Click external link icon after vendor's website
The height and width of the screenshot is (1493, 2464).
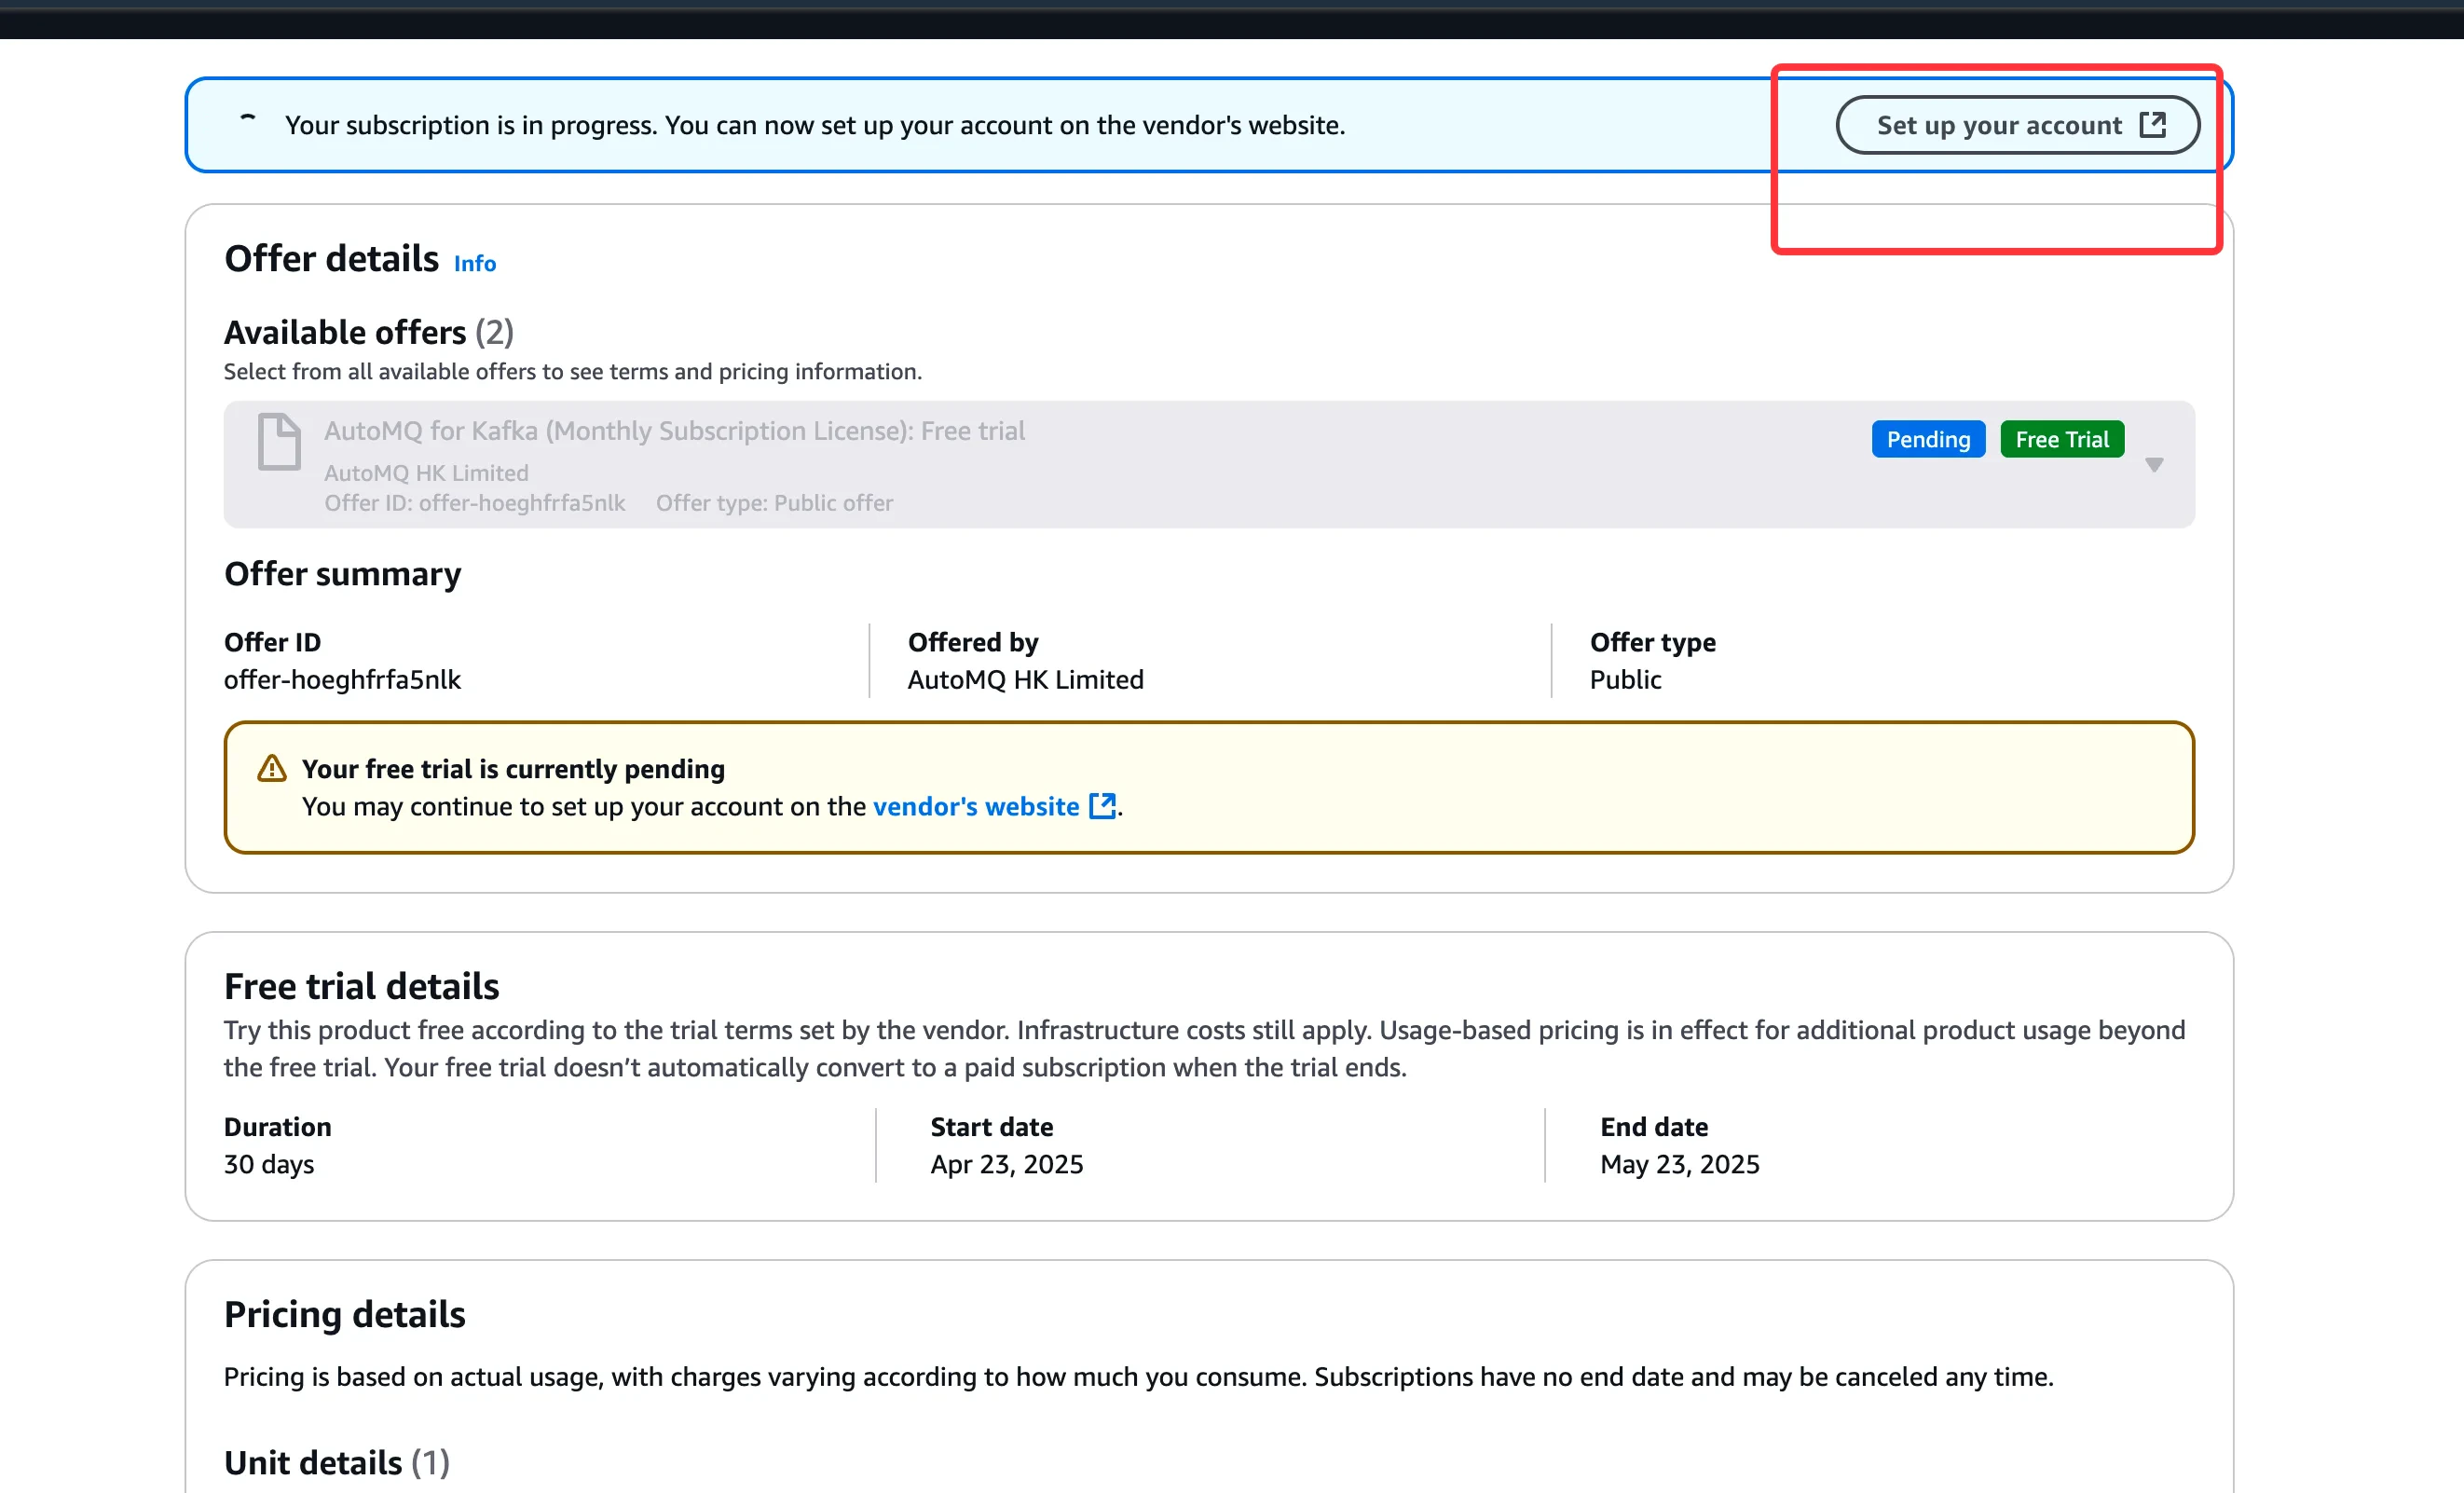click(1102, 806)
